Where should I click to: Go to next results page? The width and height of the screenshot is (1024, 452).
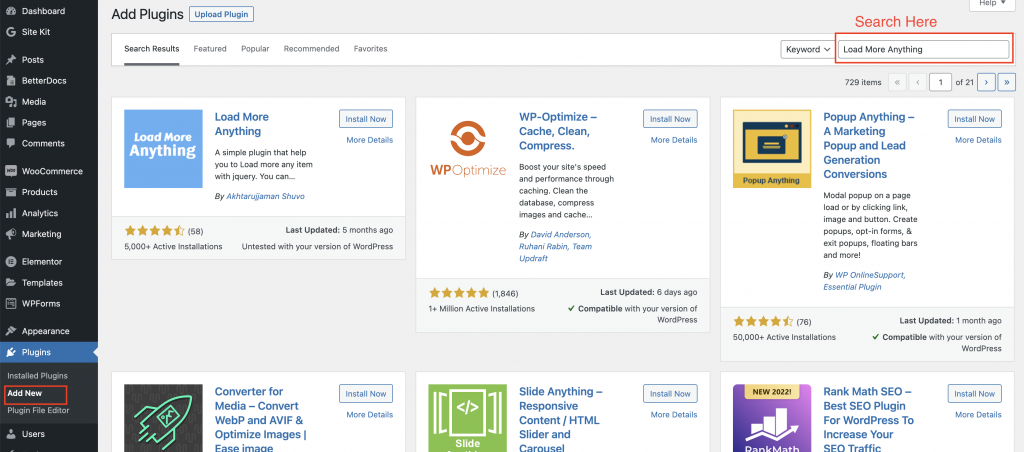[986, 82]
